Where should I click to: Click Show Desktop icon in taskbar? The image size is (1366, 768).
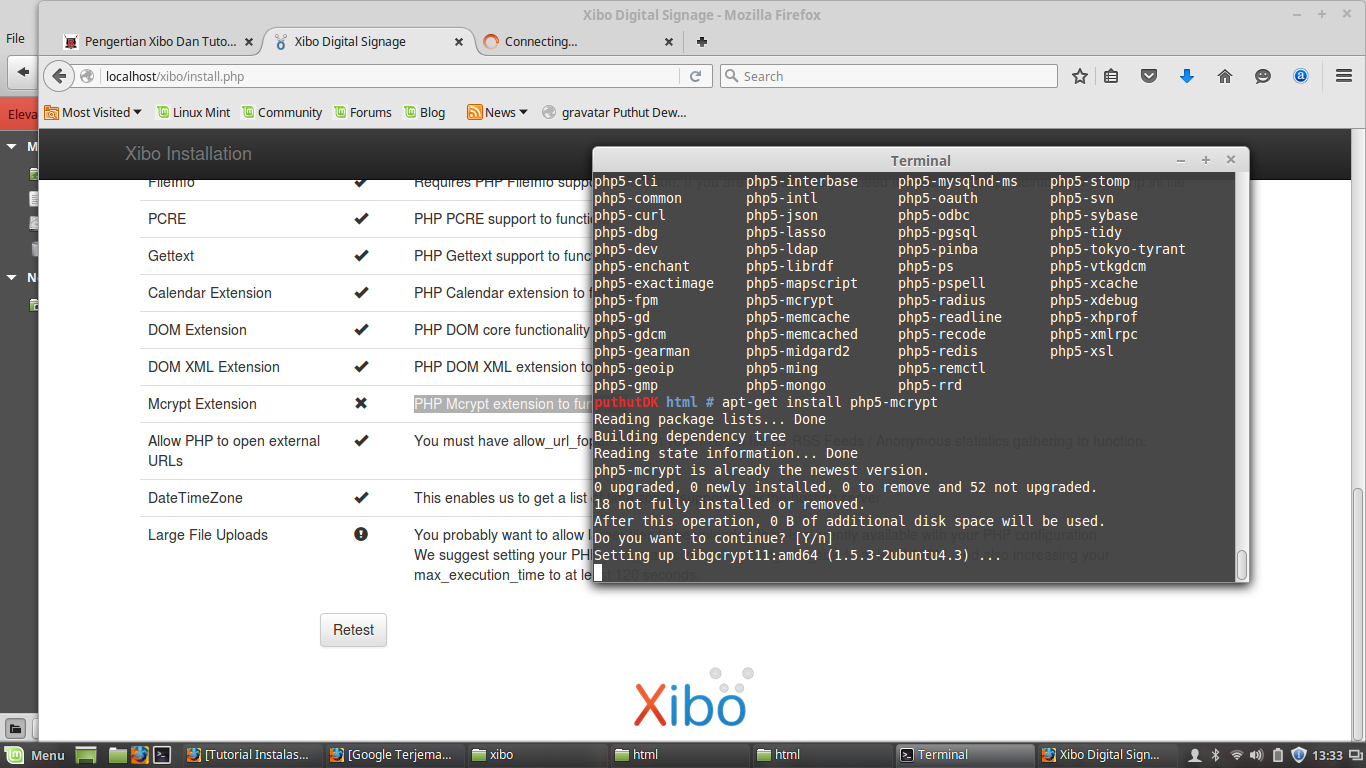click(86, 755)
